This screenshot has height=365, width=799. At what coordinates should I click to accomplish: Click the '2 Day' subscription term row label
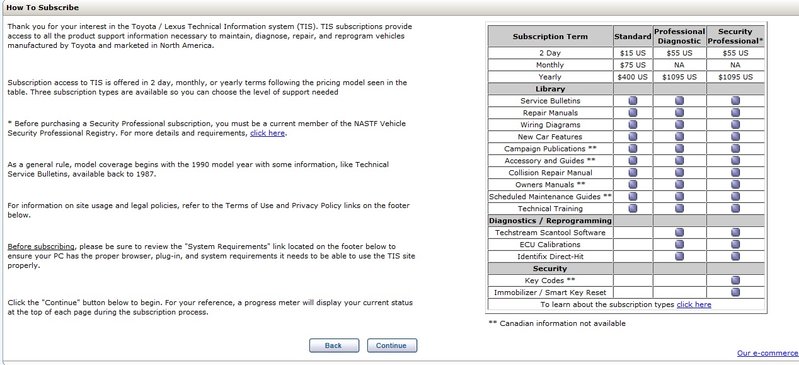click(550, 53)
